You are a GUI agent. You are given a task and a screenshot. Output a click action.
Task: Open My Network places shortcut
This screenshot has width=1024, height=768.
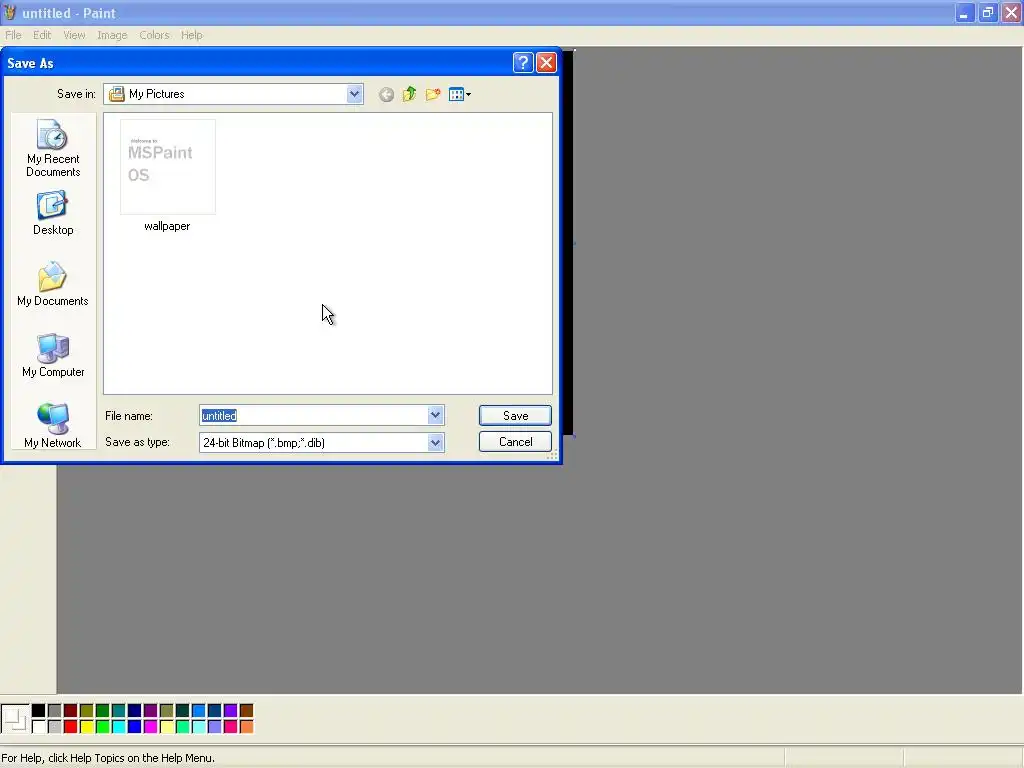pyautogui.click(x=53, y=426)
